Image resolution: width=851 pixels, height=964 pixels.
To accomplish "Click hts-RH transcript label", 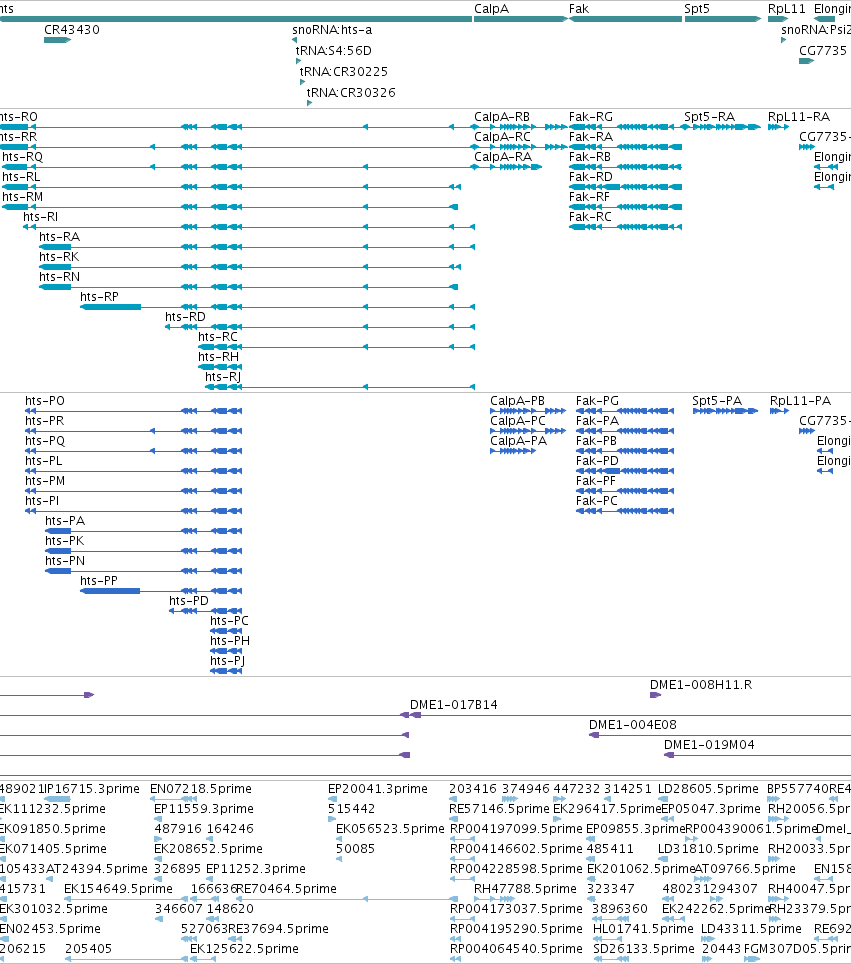I will (218, 357).
